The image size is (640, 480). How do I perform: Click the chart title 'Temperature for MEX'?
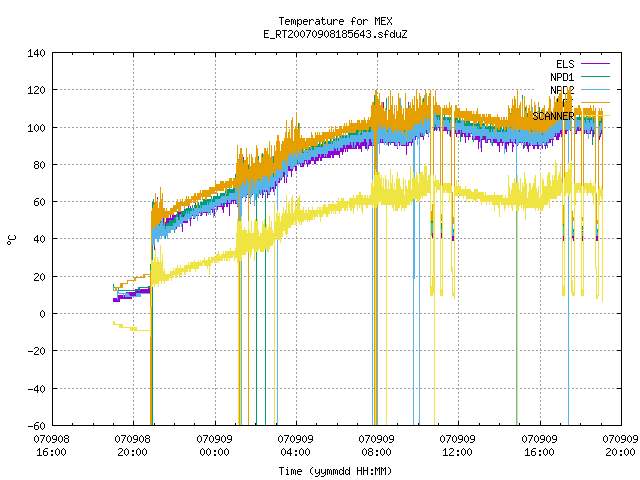(335, 21)
